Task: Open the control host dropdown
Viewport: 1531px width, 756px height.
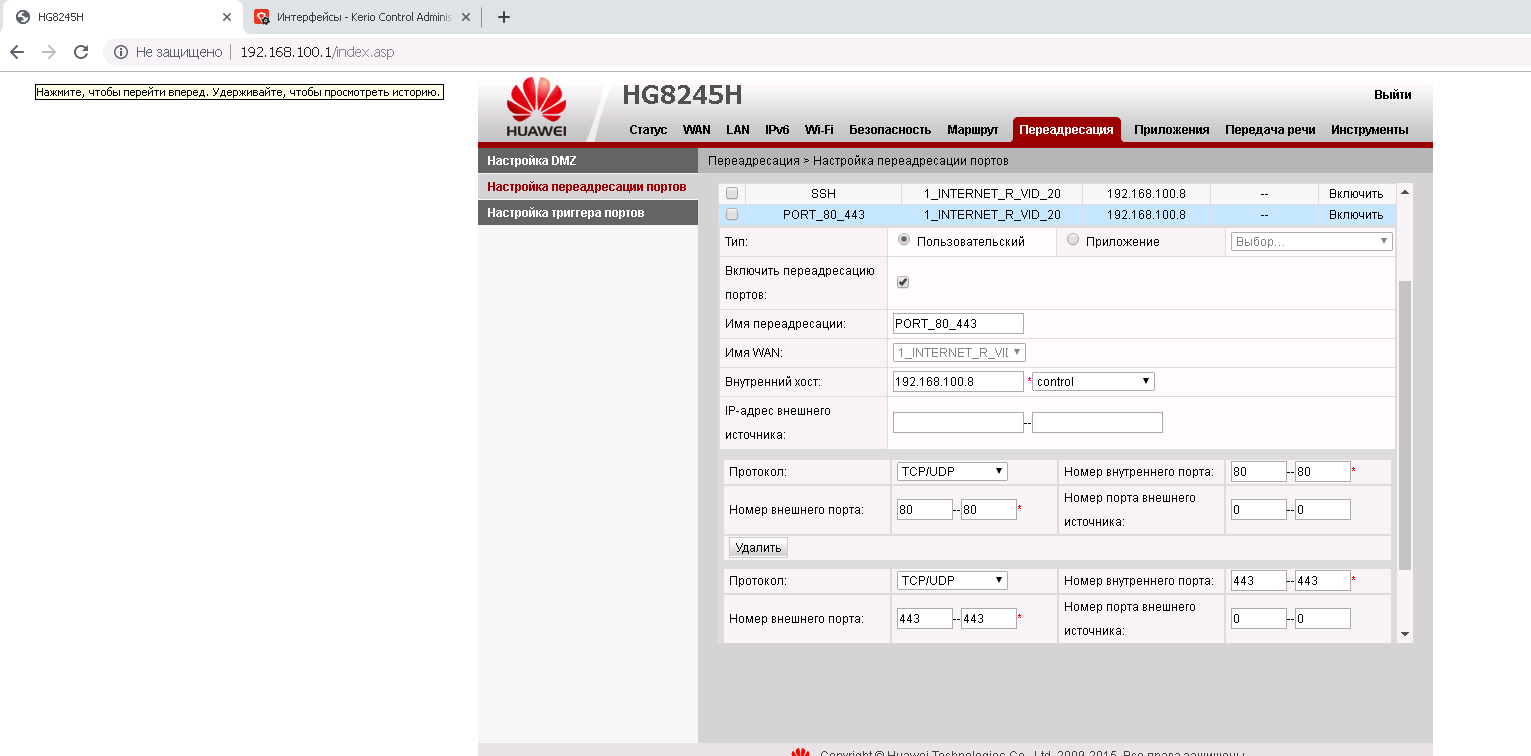Action: click(x=1094, y=381)
